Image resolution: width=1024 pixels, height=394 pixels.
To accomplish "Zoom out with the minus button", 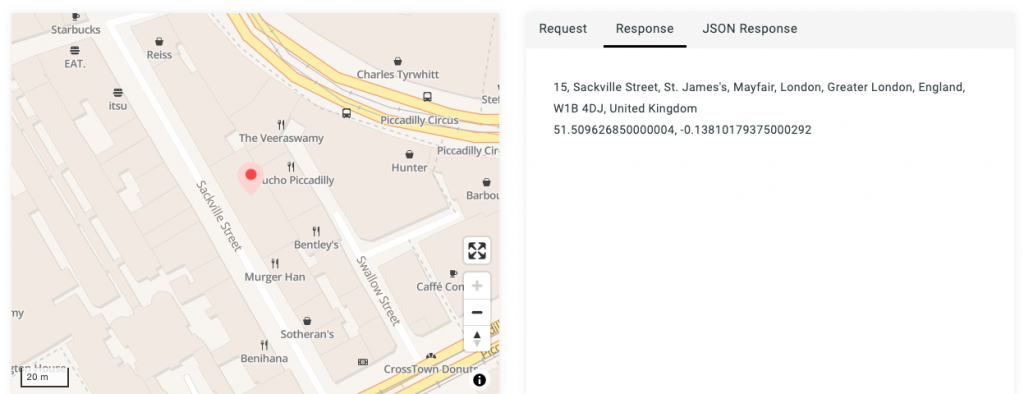I will pyautogui.click(x=477, y=312).
